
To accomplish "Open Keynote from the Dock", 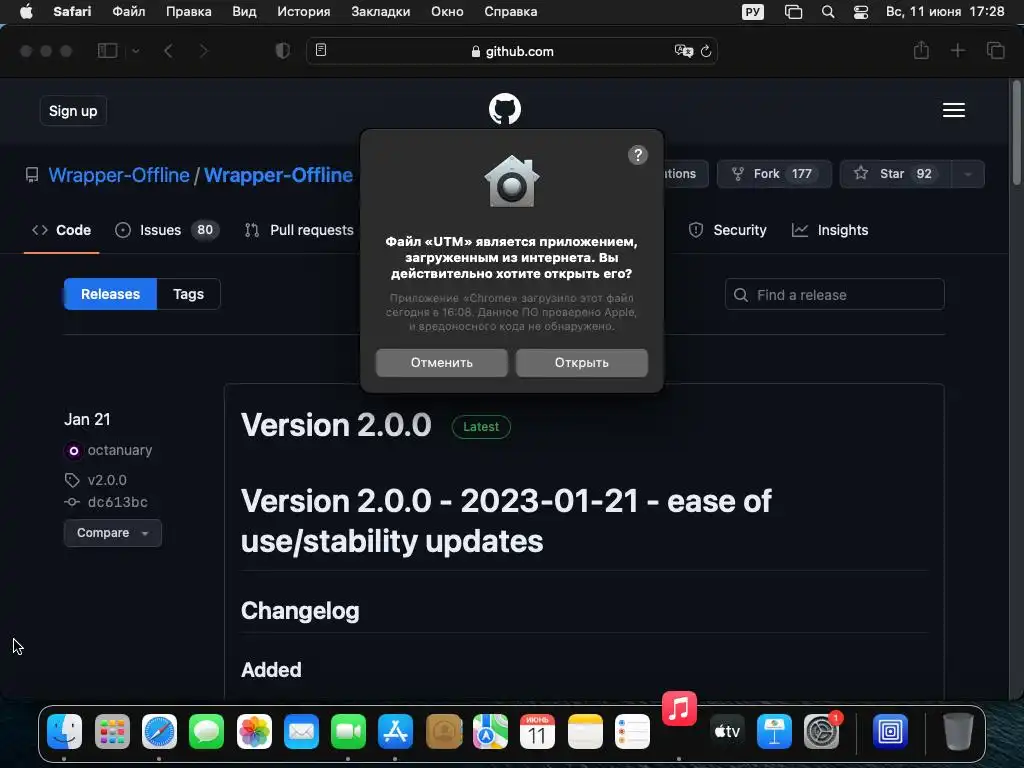I will click(775, 731).
